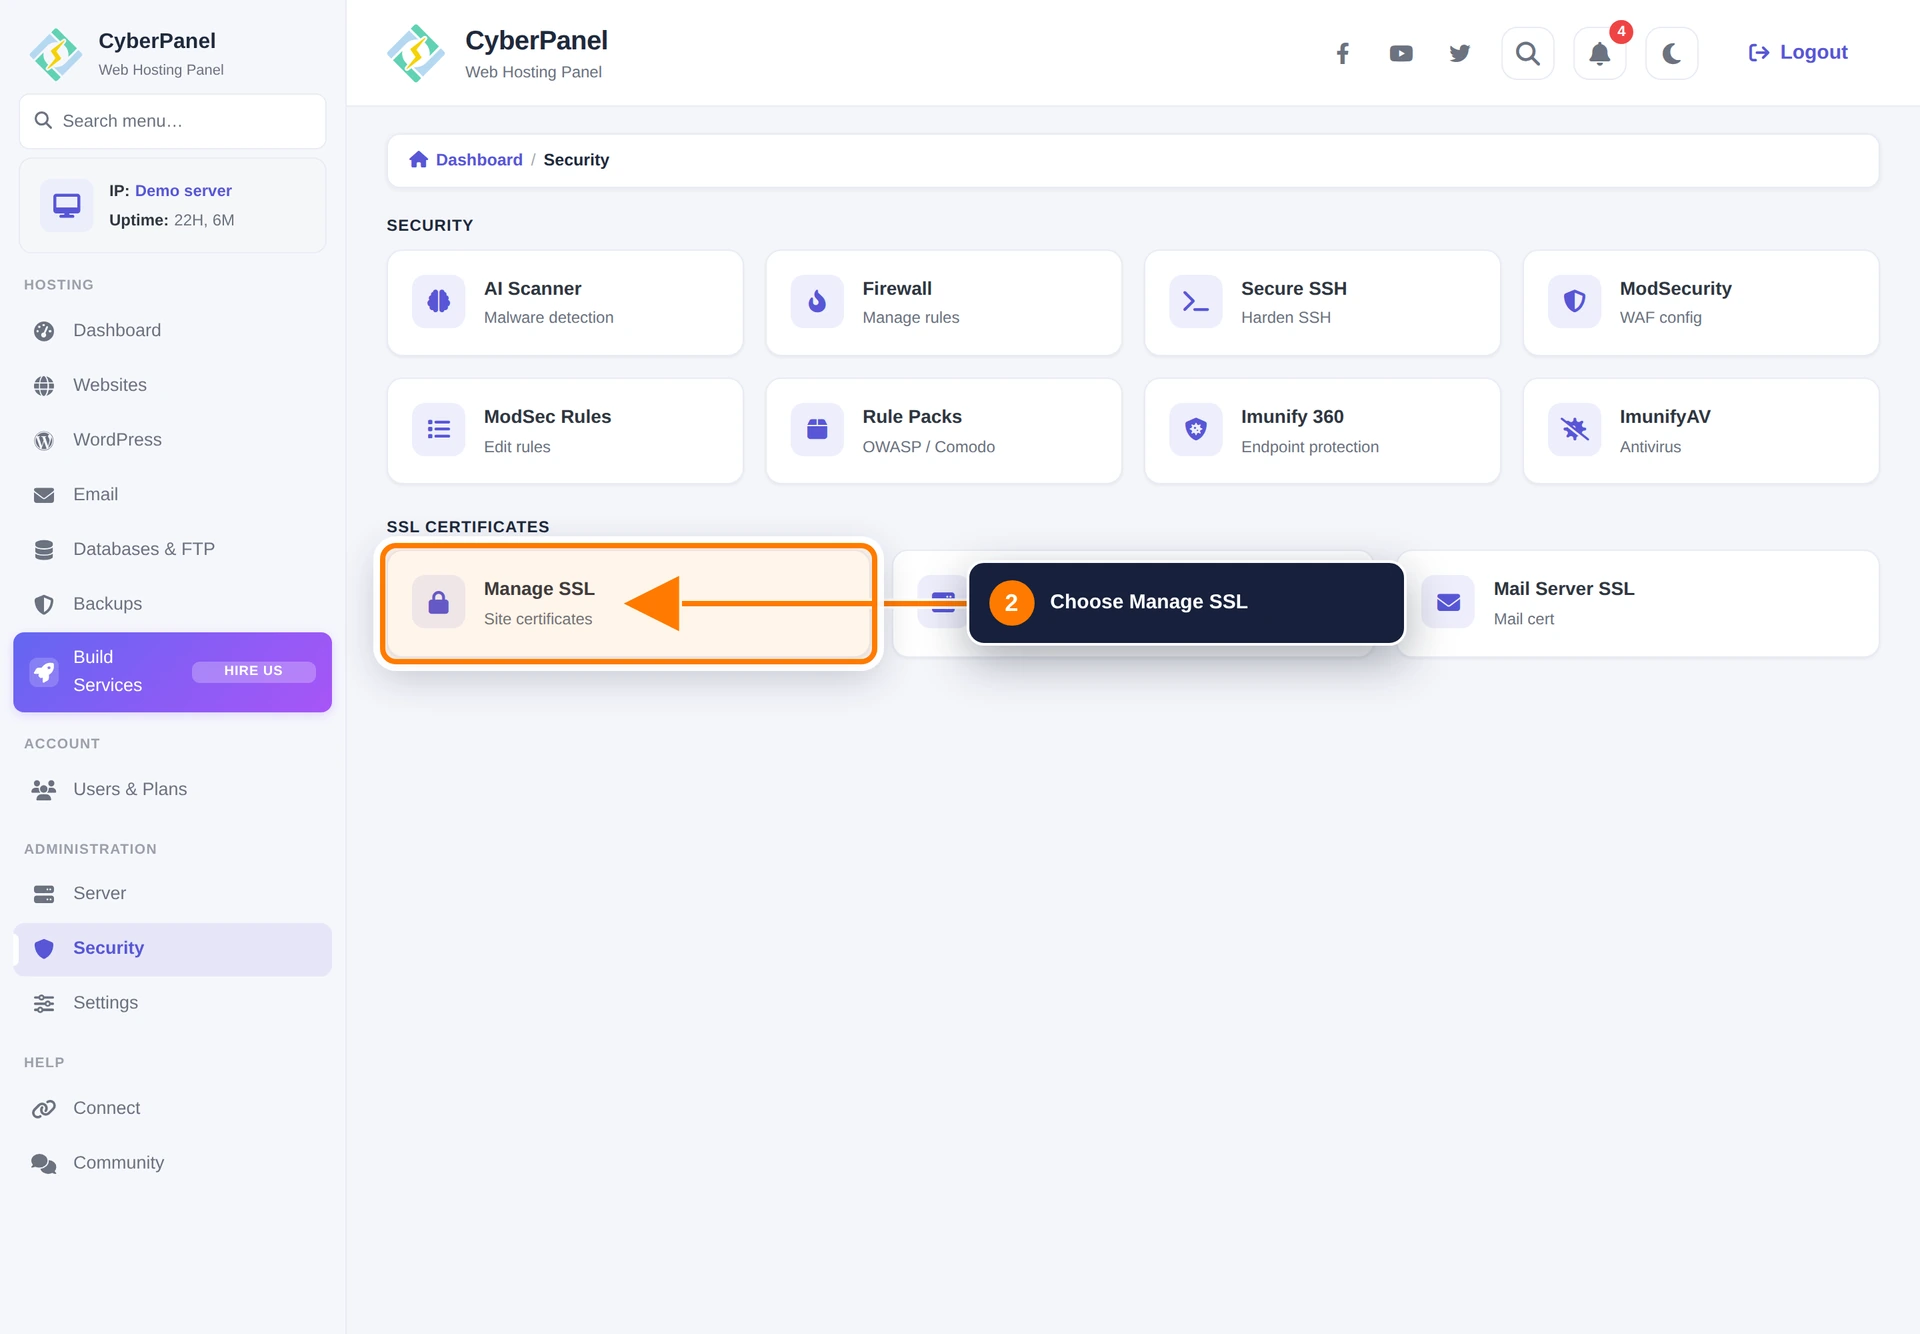
Task: Open Build Services promo item
Action: [x=173, y=672]
